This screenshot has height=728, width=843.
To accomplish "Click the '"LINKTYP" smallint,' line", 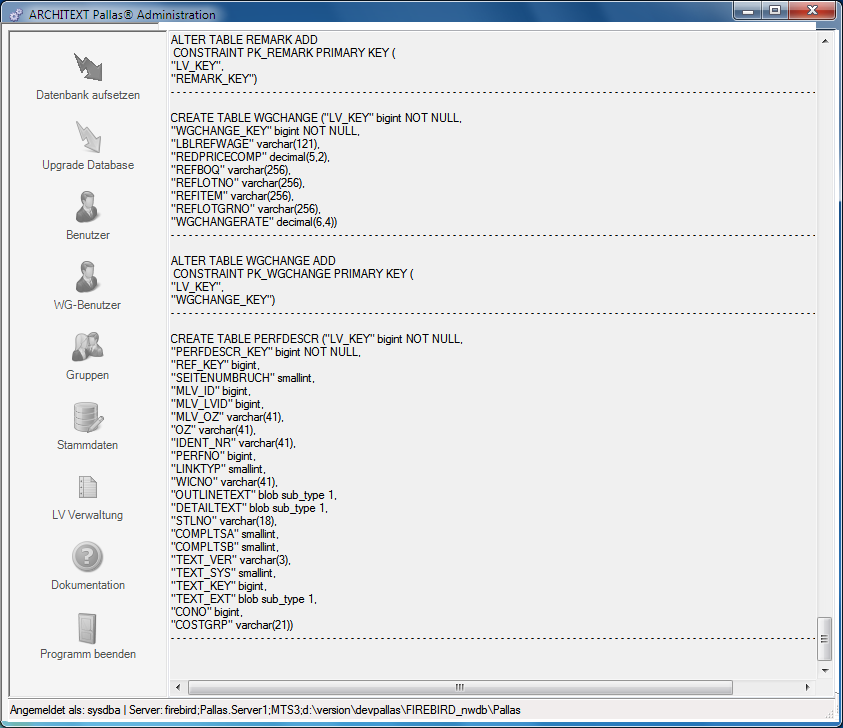I will coord(218,469).
